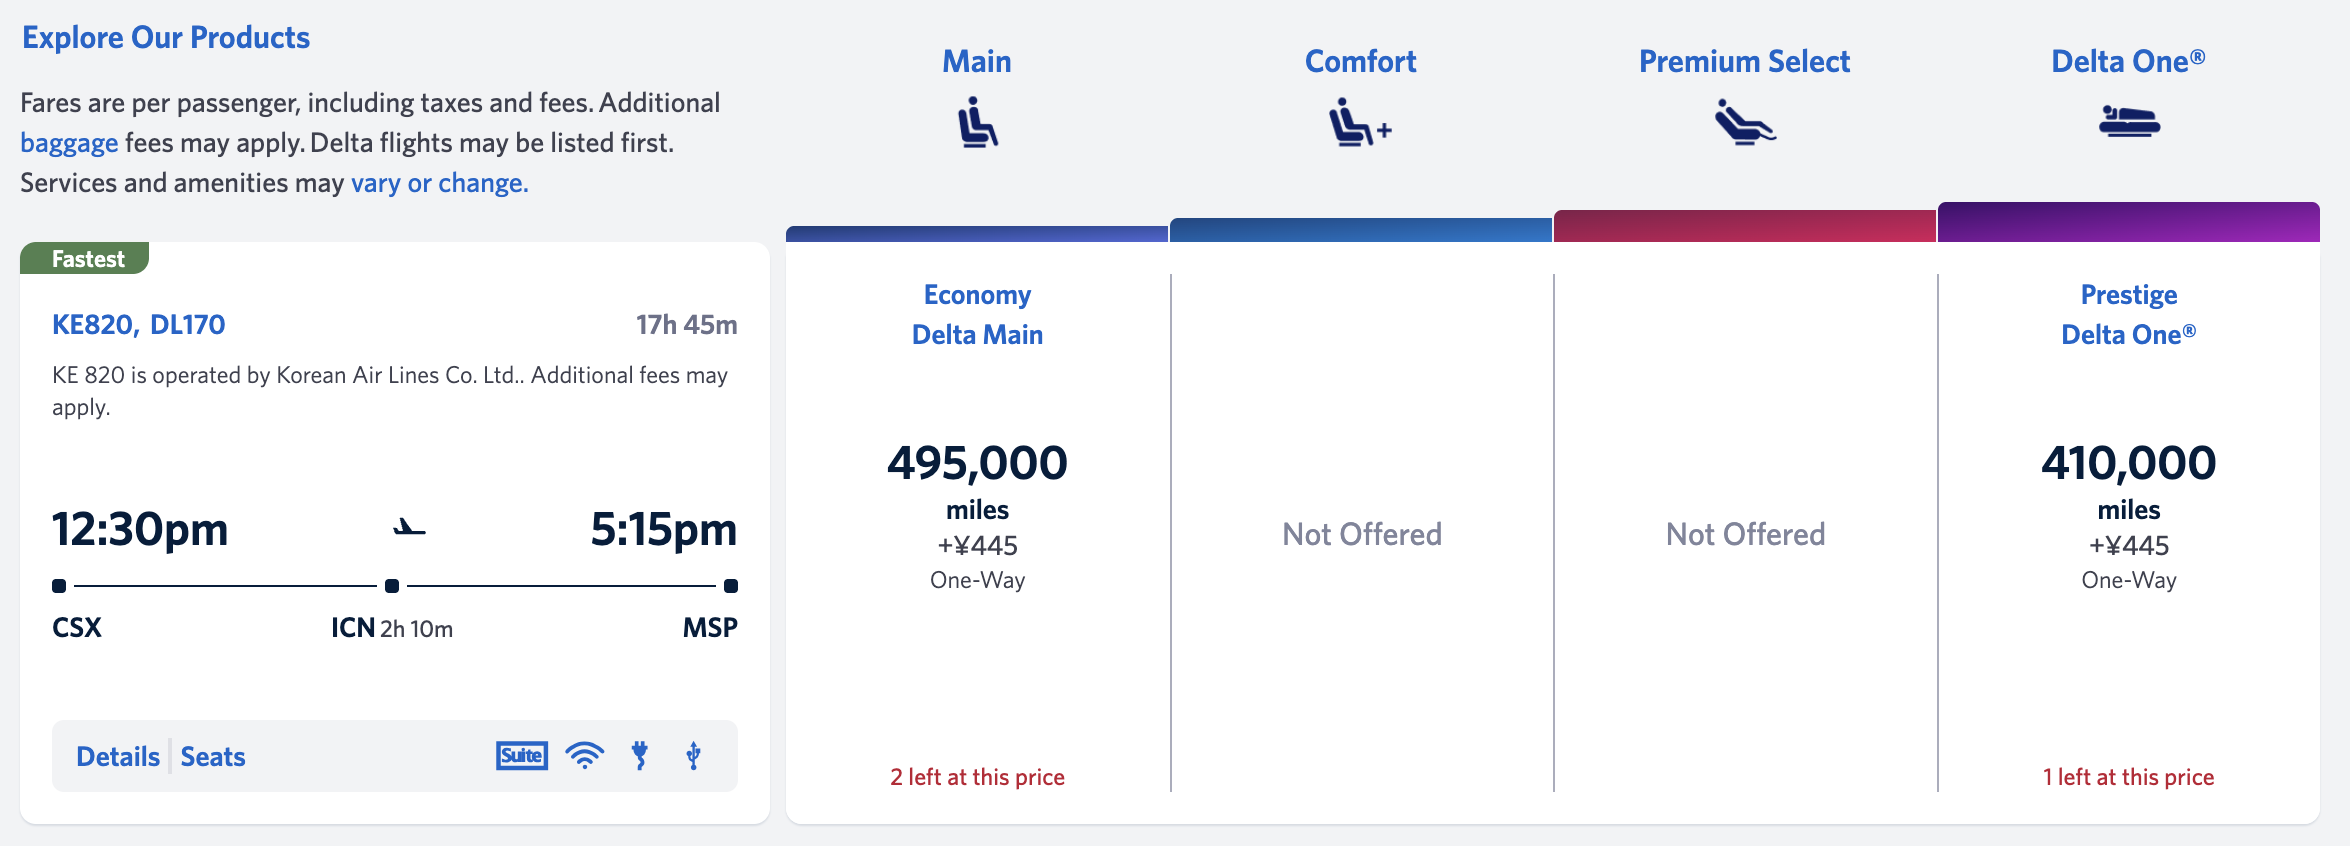Open the baggage fees link
Image resolution: width=2350 pixels, height=846 pixels.
(69, 143)
